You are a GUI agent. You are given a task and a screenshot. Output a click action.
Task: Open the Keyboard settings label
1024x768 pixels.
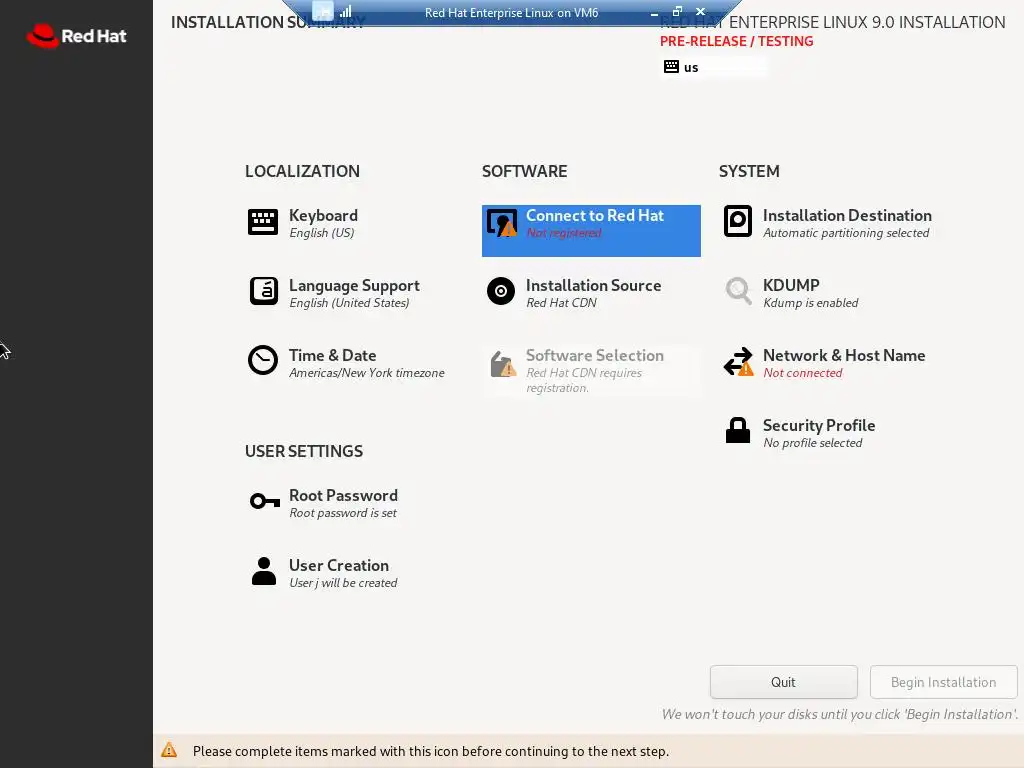click(323, 216)
